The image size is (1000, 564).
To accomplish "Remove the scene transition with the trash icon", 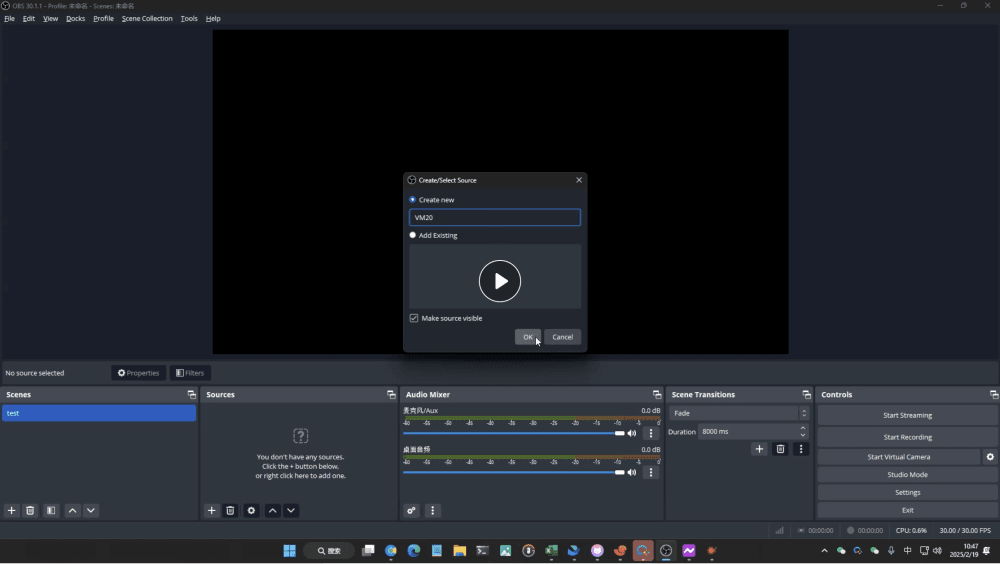I will point(780,449).
